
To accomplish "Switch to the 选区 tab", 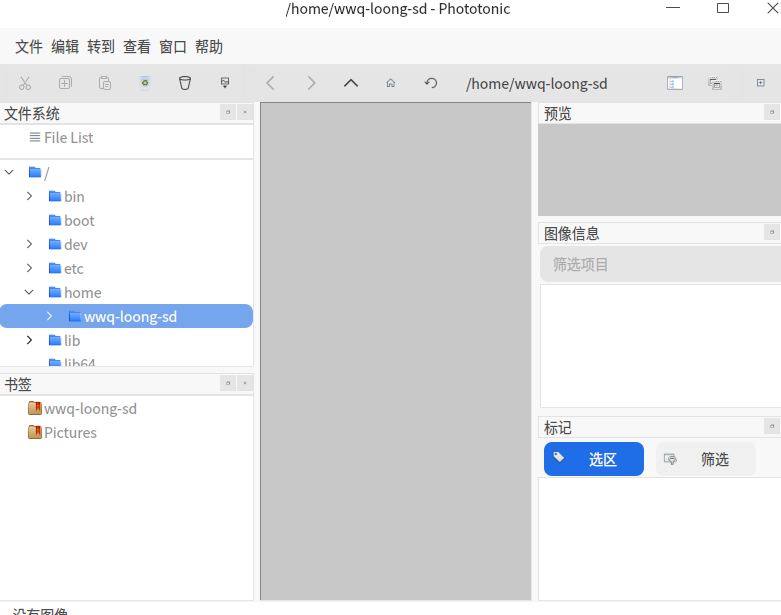I will [594, 459].
